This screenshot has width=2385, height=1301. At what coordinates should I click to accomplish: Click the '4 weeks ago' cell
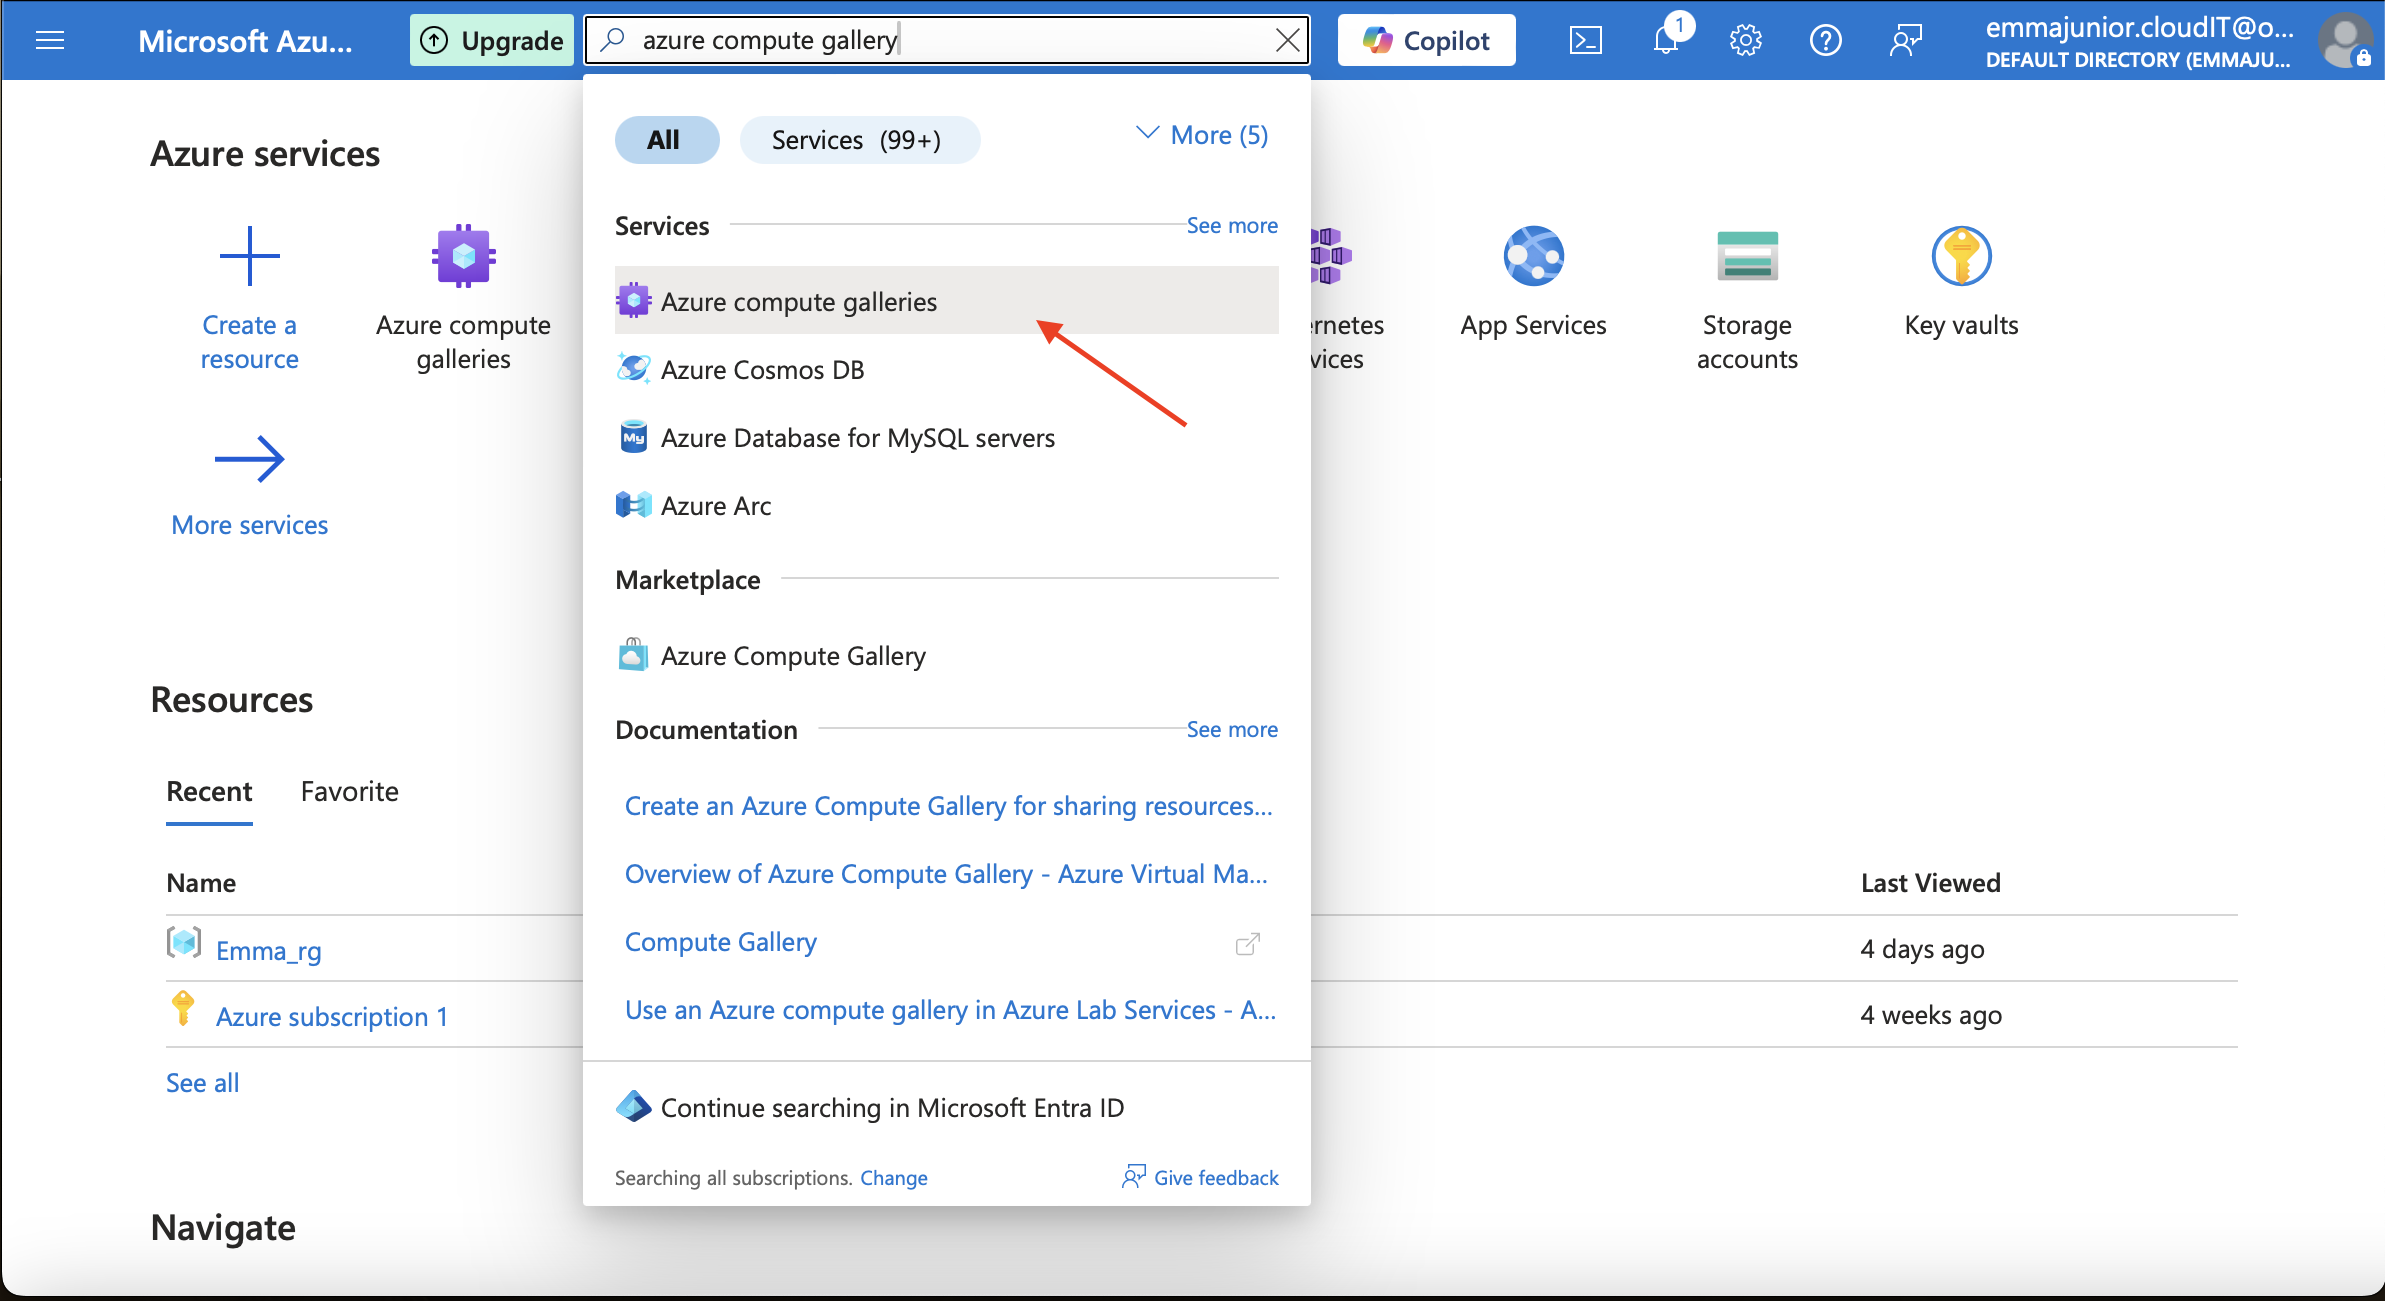tap(1931, 1015)
